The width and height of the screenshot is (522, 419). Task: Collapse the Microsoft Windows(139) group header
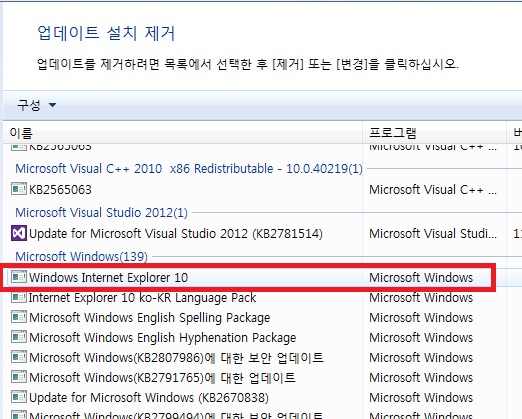click(81, 257)
